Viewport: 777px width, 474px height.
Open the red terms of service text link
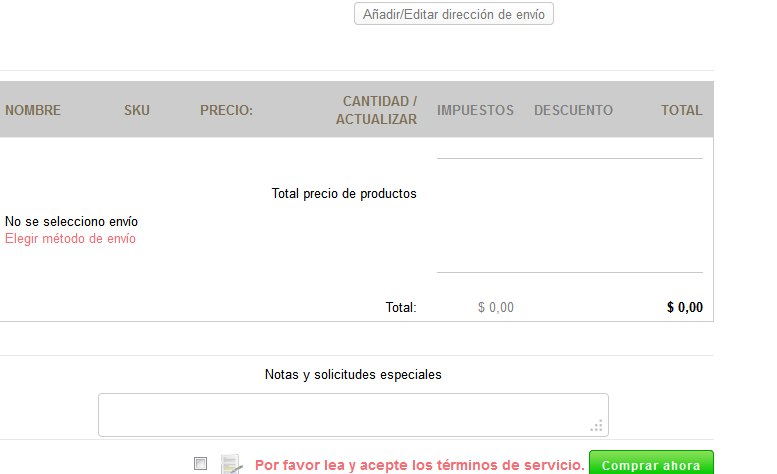click(x=420, y=465)
